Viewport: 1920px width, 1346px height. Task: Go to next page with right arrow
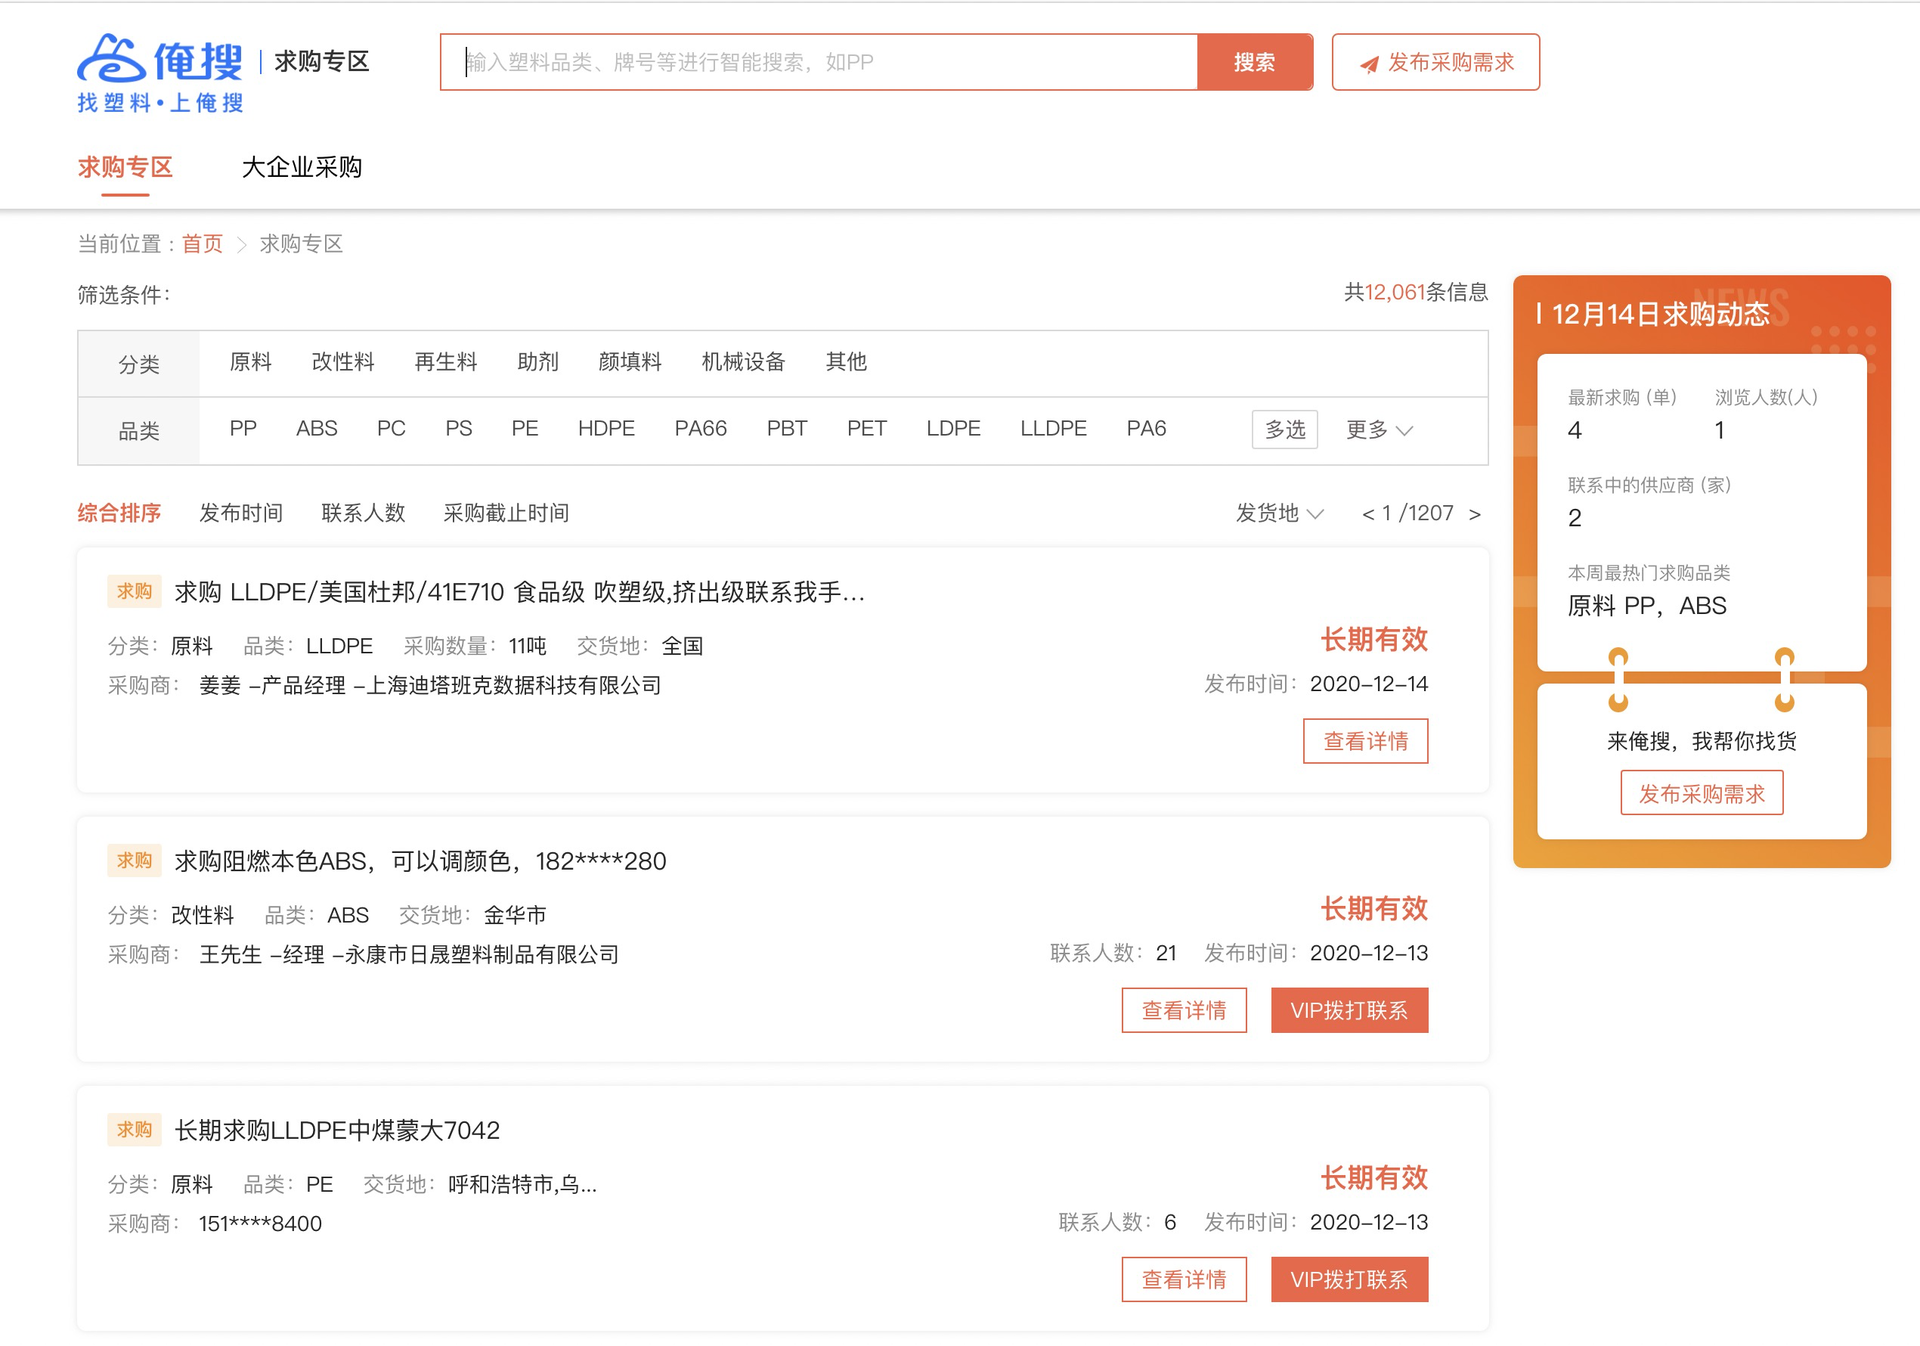tap(1475, 514)
